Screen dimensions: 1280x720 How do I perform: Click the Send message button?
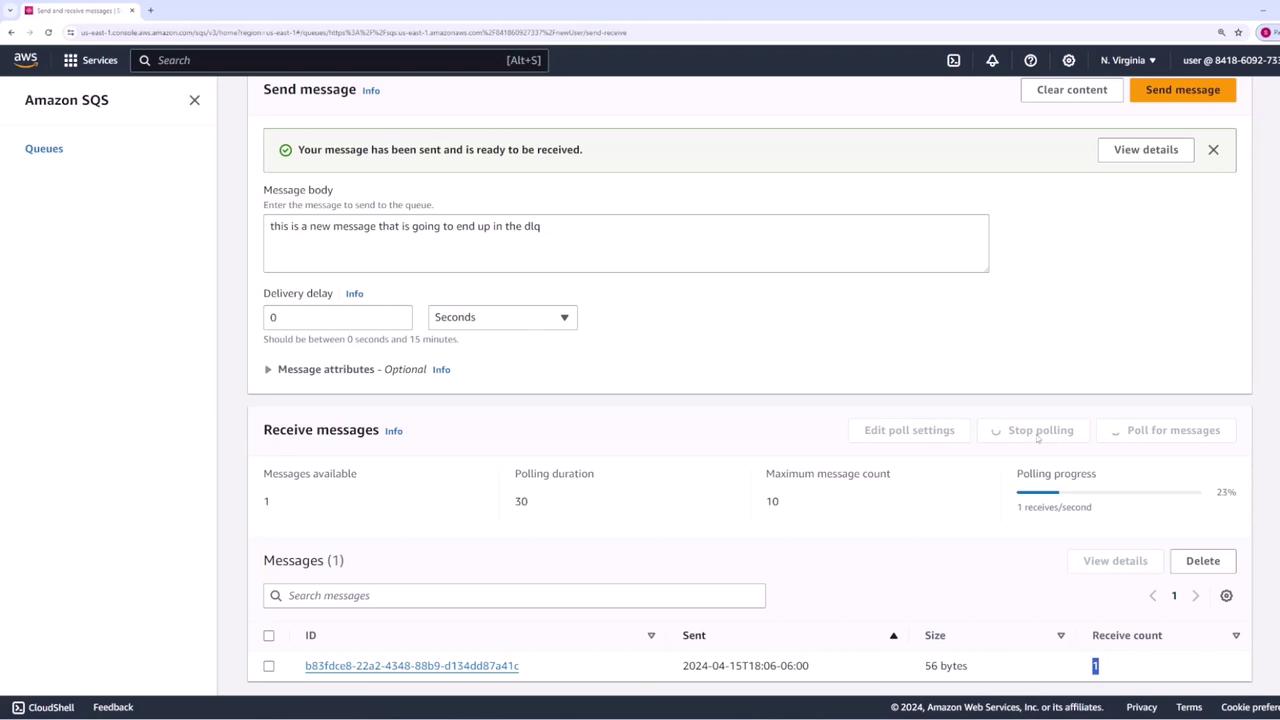click(x=1183, y=90)
